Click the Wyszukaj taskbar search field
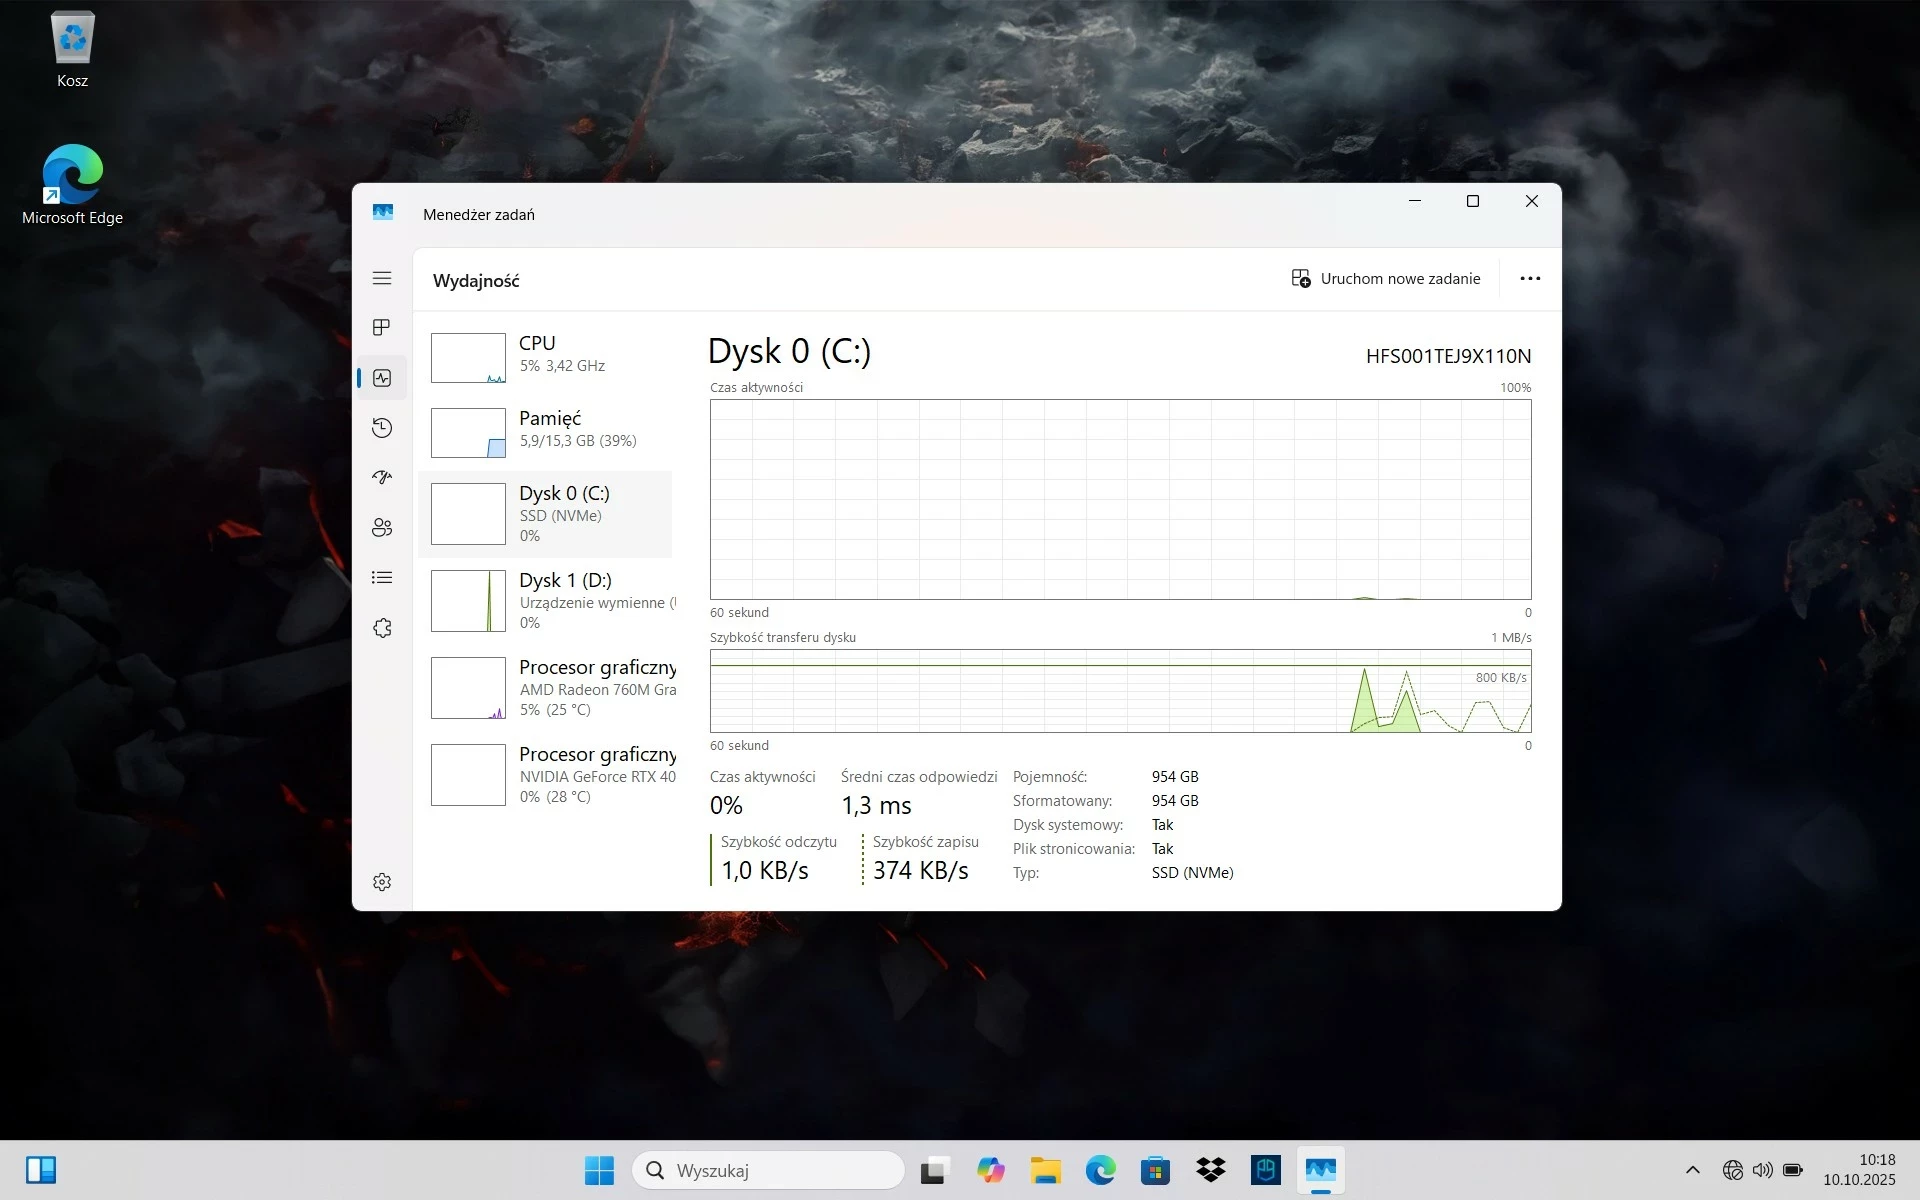Viewport: 1920px width, 1200px height. [768, 1170]
